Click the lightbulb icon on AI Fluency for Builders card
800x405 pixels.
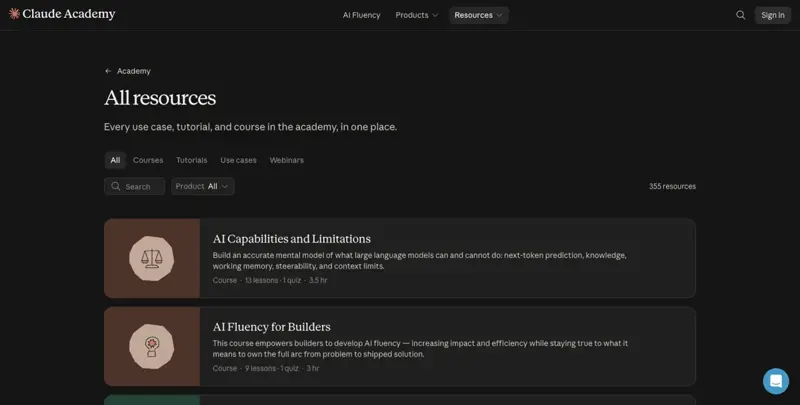pyautogui.click(x=152, y=347)
